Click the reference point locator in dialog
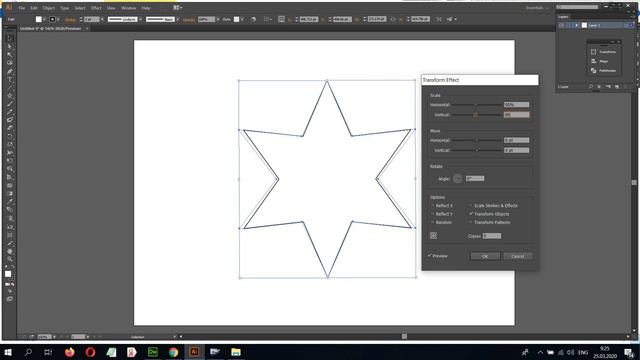Image resolution: width=640 pixels, height=360 pixels. coord(433,236)
